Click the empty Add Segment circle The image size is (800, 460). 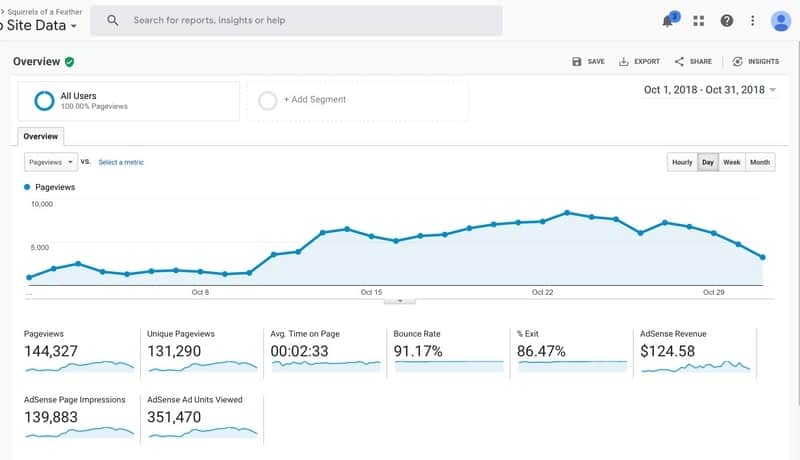267,100
